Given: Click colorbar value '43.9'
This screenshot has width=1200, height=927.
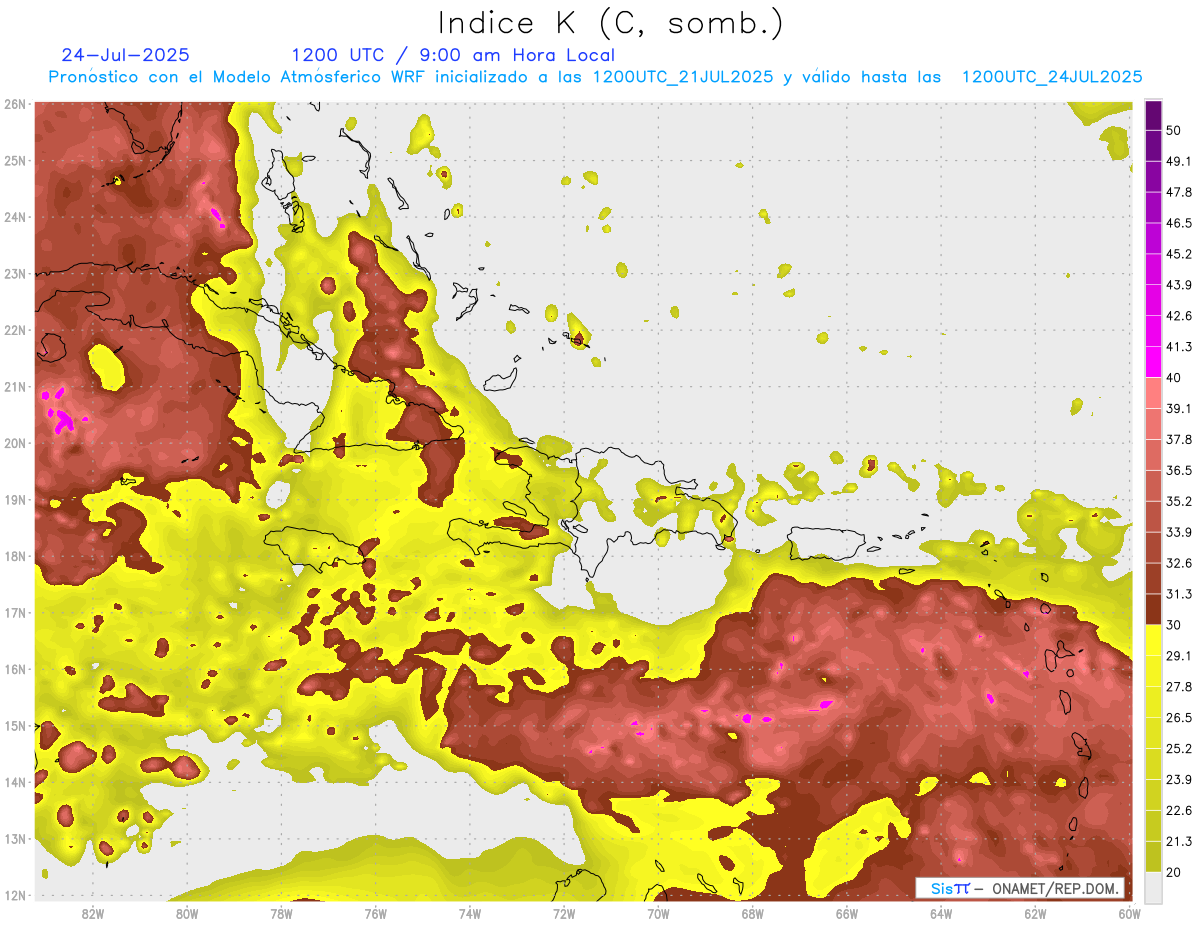Looking at the screenshot, I should tap(1179, 285).
